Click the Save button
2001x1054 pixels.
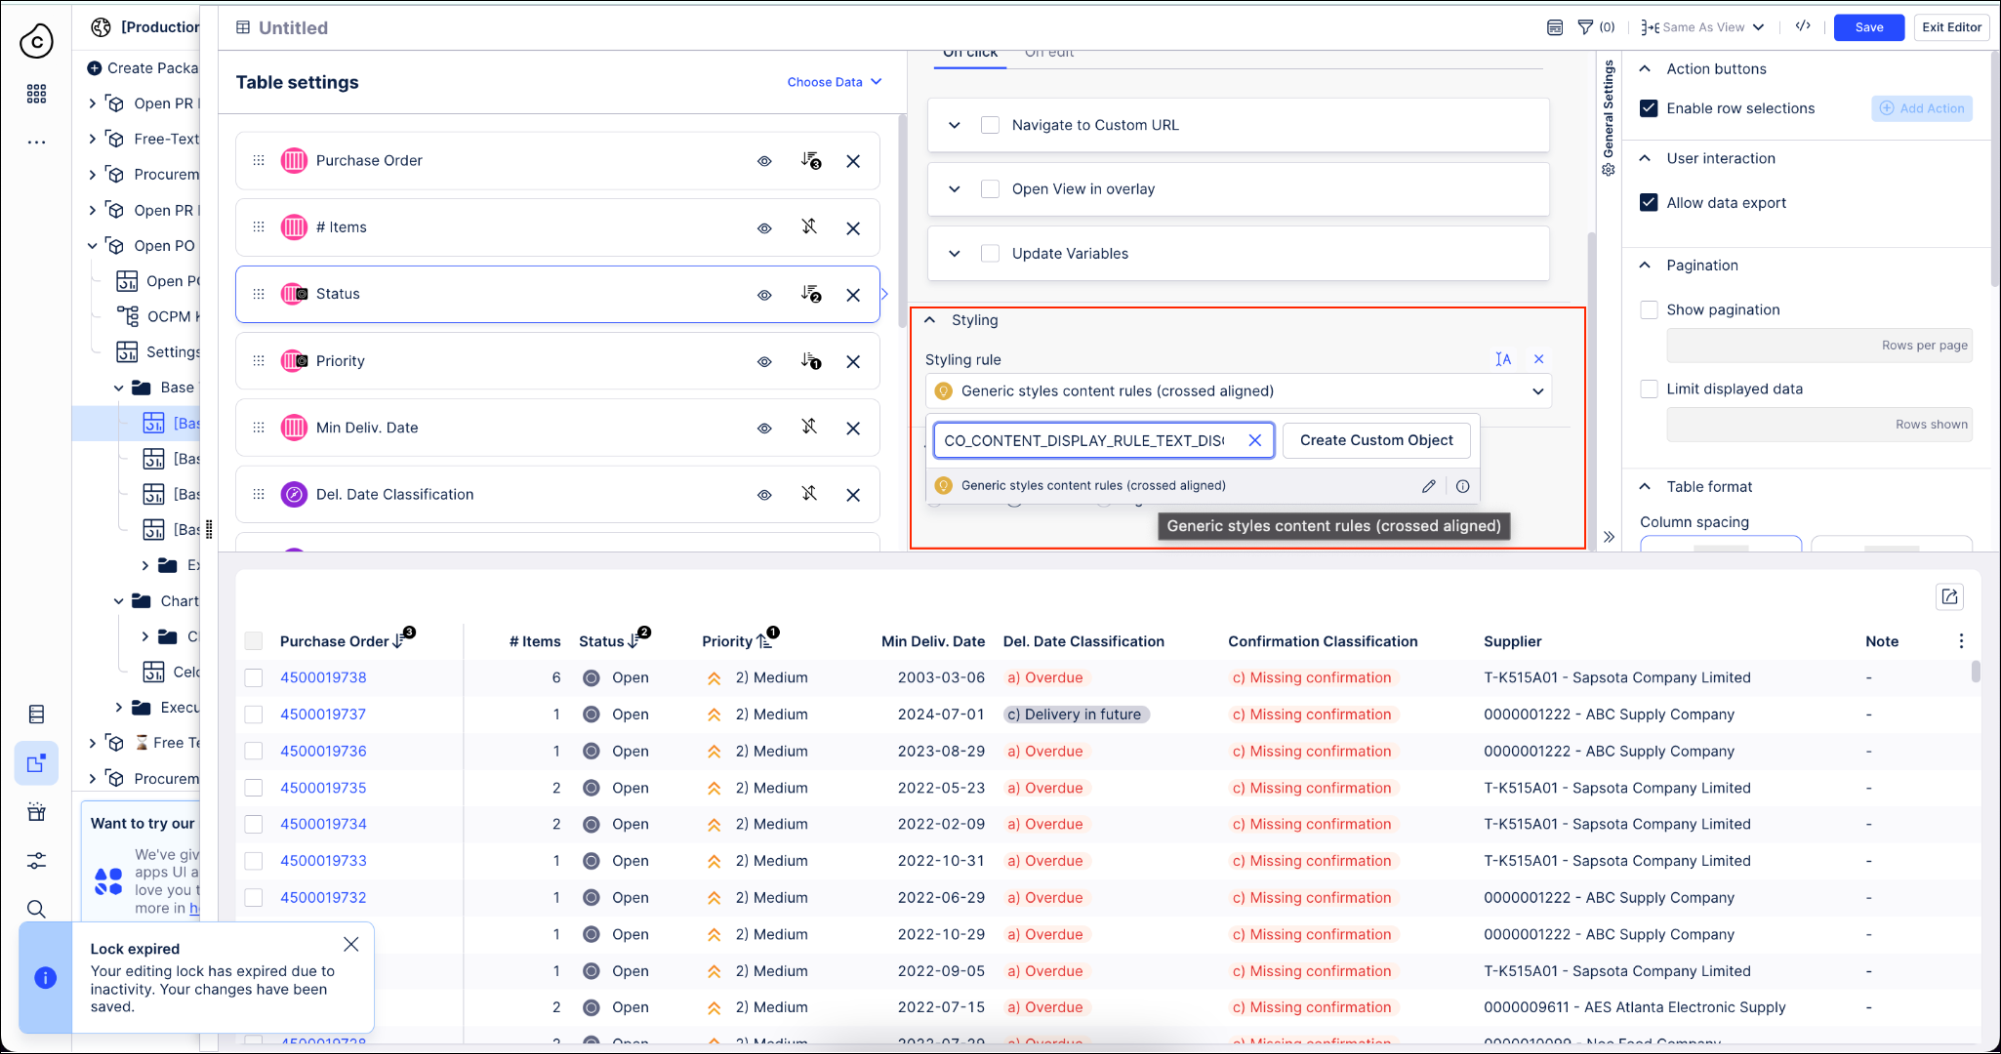[x=1869, y=27]
